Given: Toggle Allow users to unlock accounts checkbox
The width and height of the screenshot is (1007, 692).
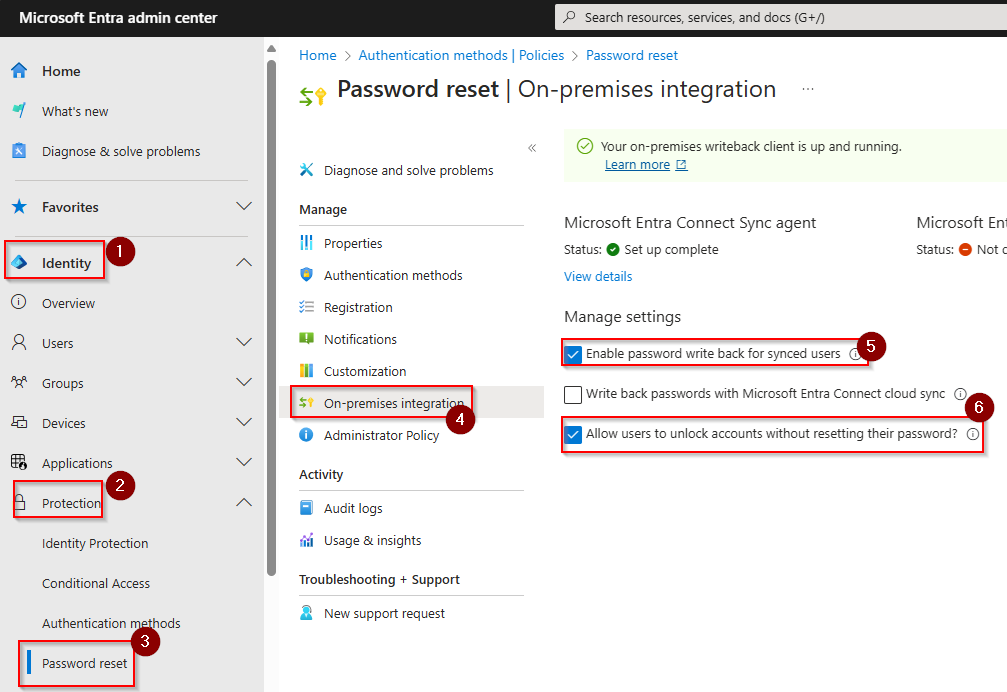Looking at the screenshot, I should point(573,434).
